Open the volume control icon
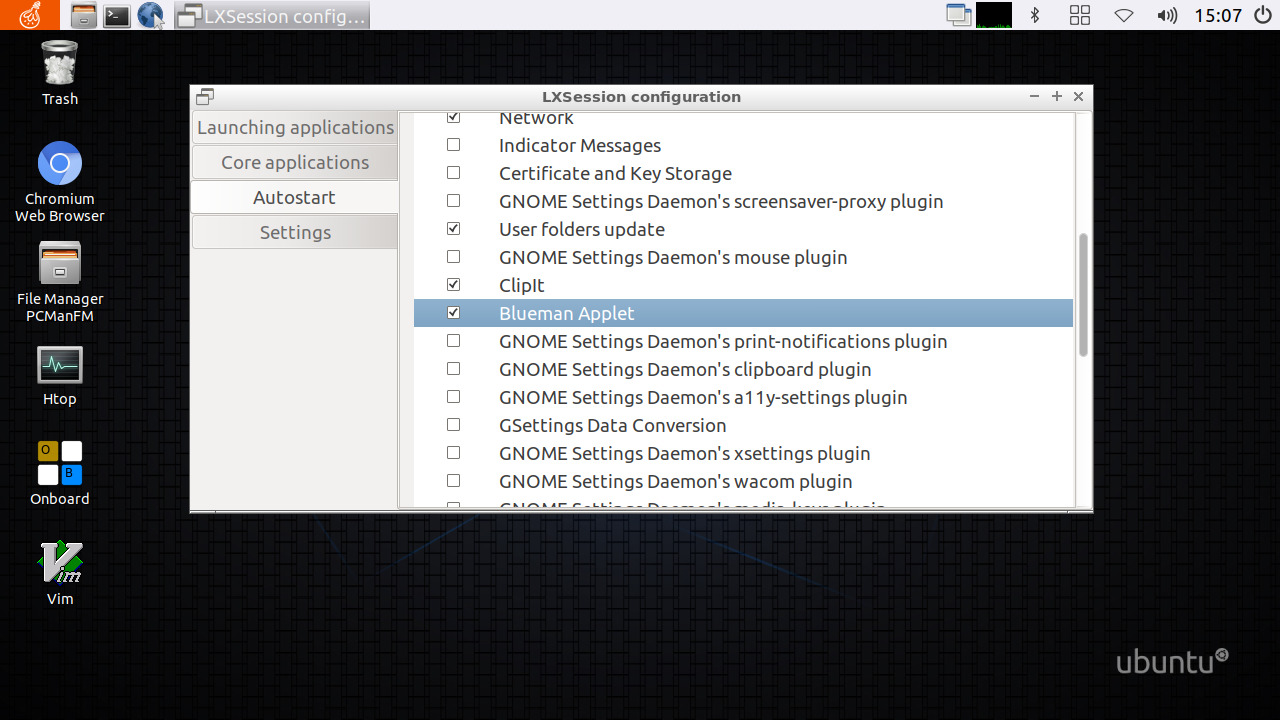The width and height of the screenshot is (1280, 720). 1167,15
